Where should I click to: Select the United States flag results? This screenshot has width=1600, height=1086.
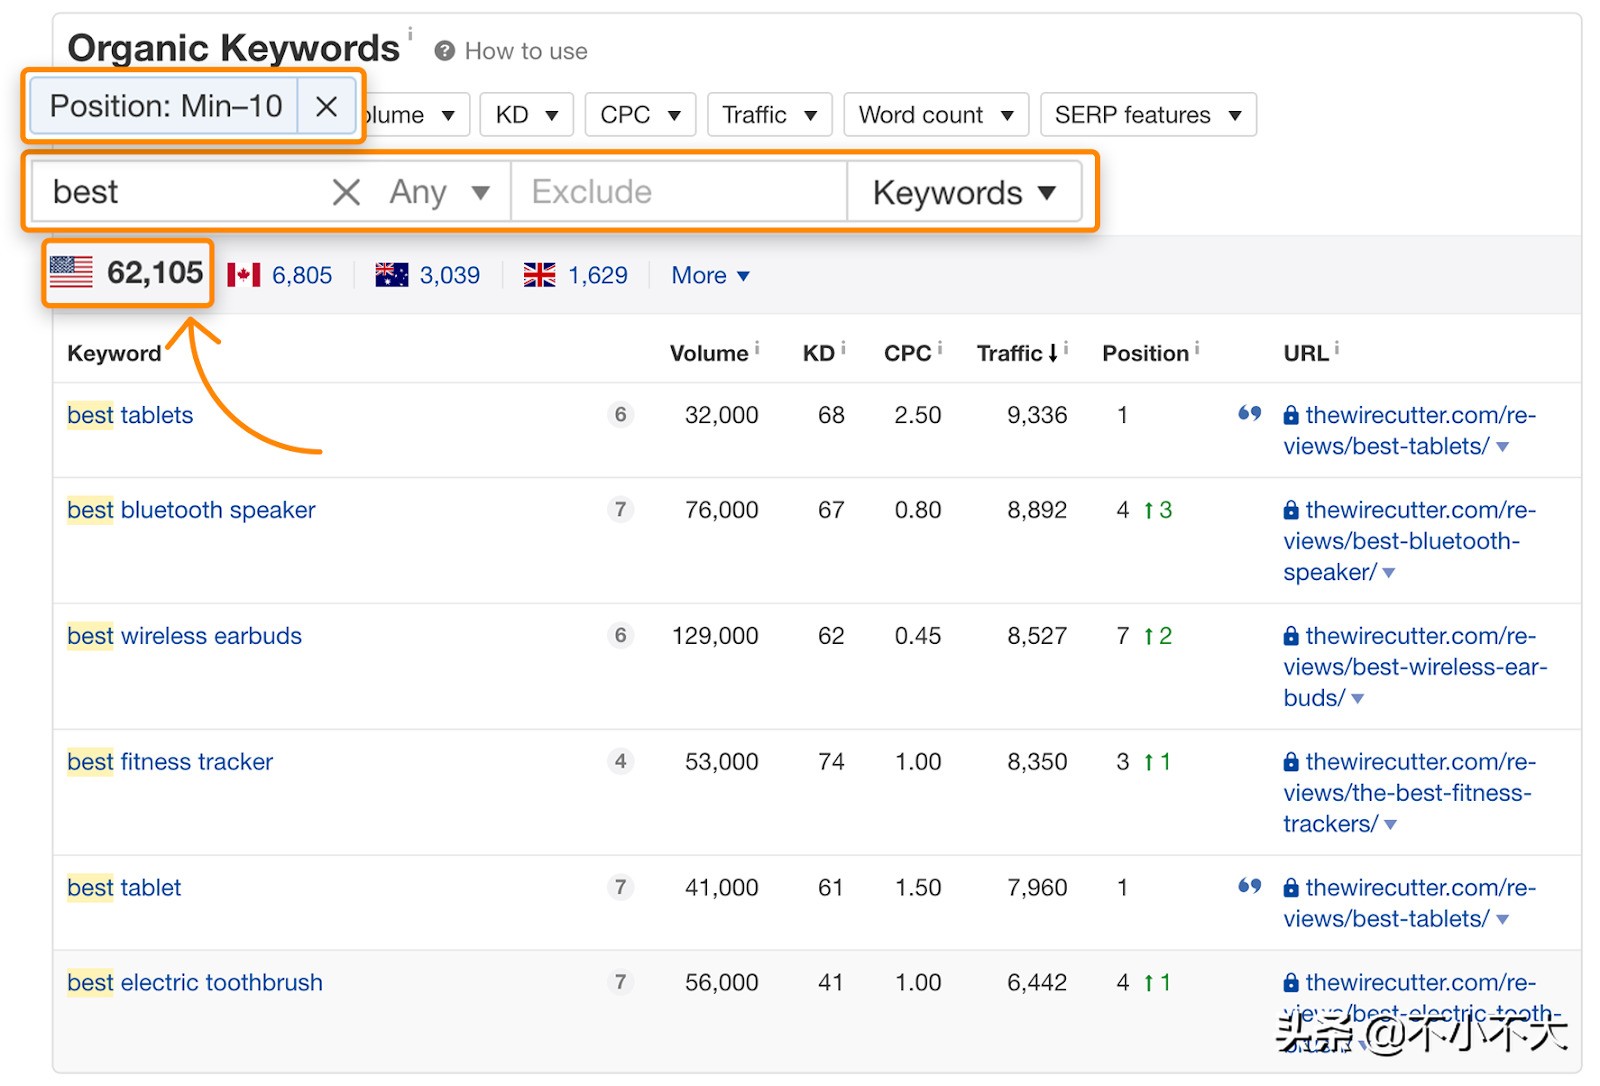pyautogui.click(x=127, y=273)
